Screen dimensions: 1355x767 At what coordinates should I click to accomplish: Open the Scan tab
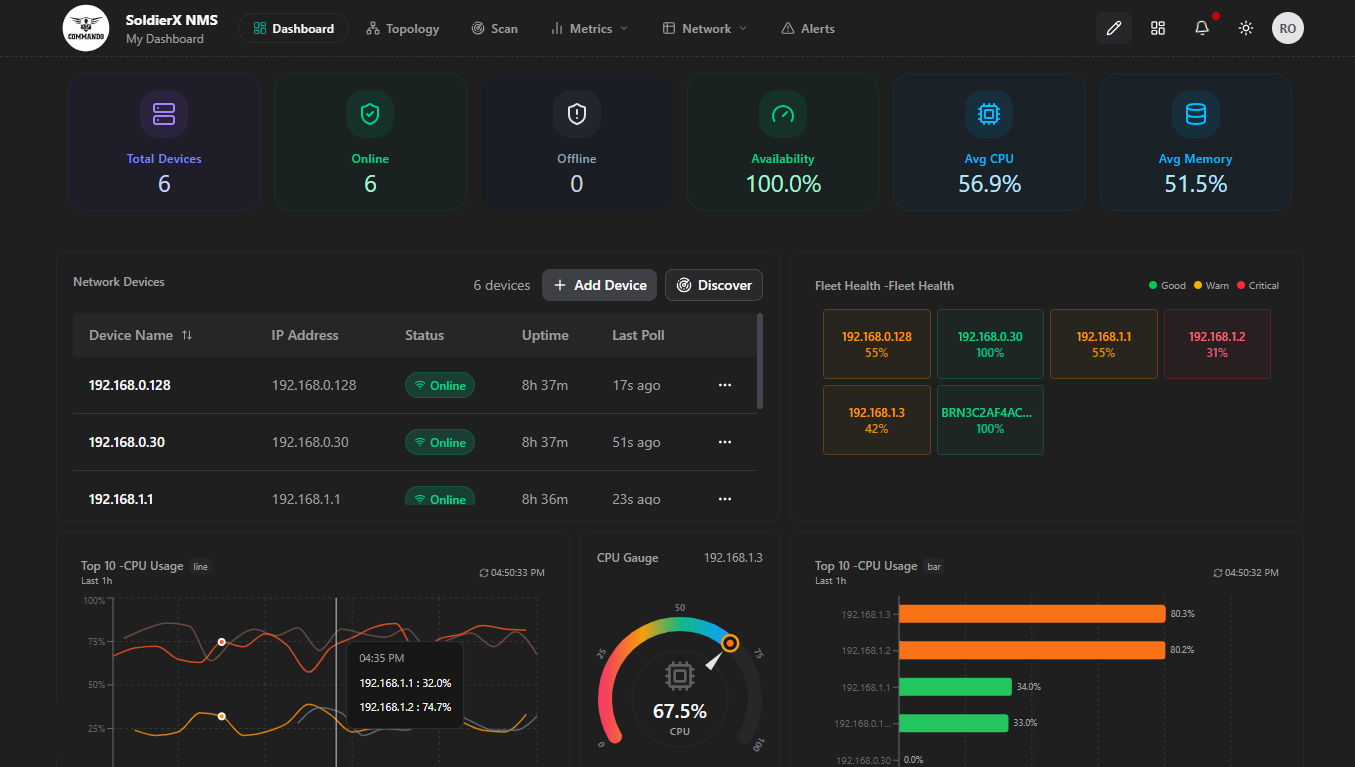pos(495,28)
